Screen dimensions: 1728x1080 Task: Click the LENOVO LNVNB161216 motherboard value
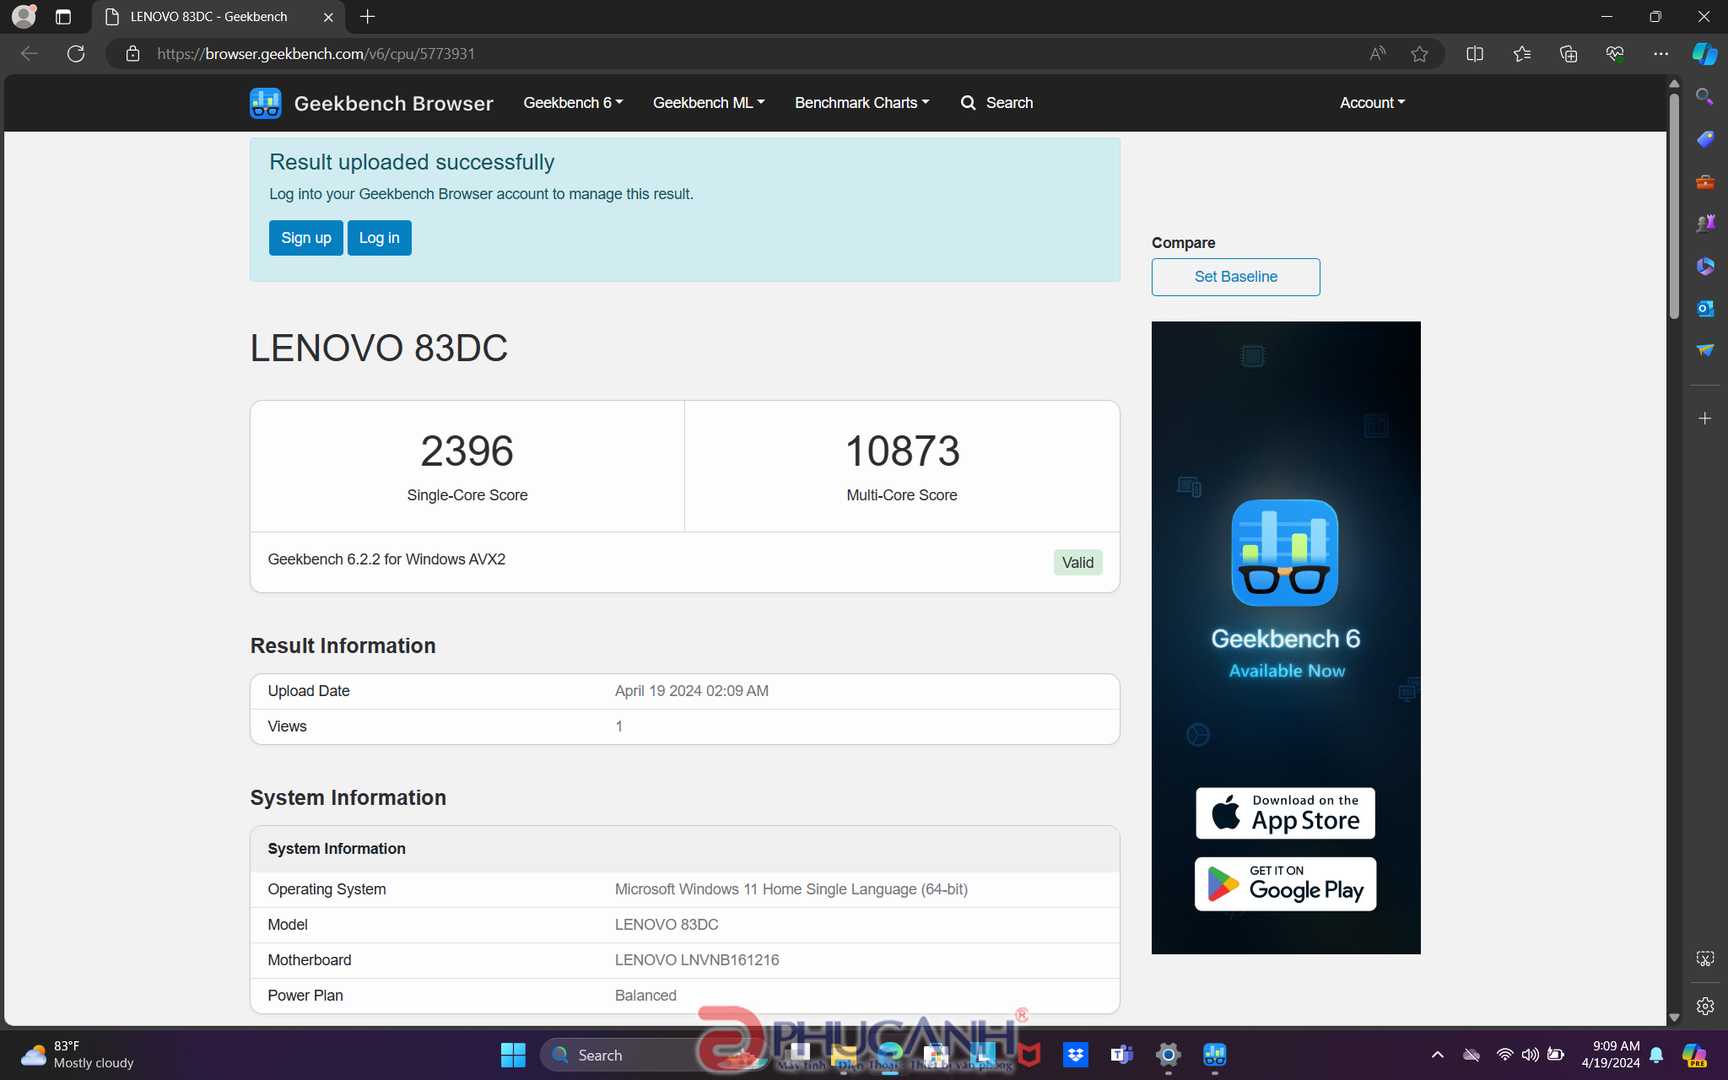pyautogui.click(x=697, y=960)
